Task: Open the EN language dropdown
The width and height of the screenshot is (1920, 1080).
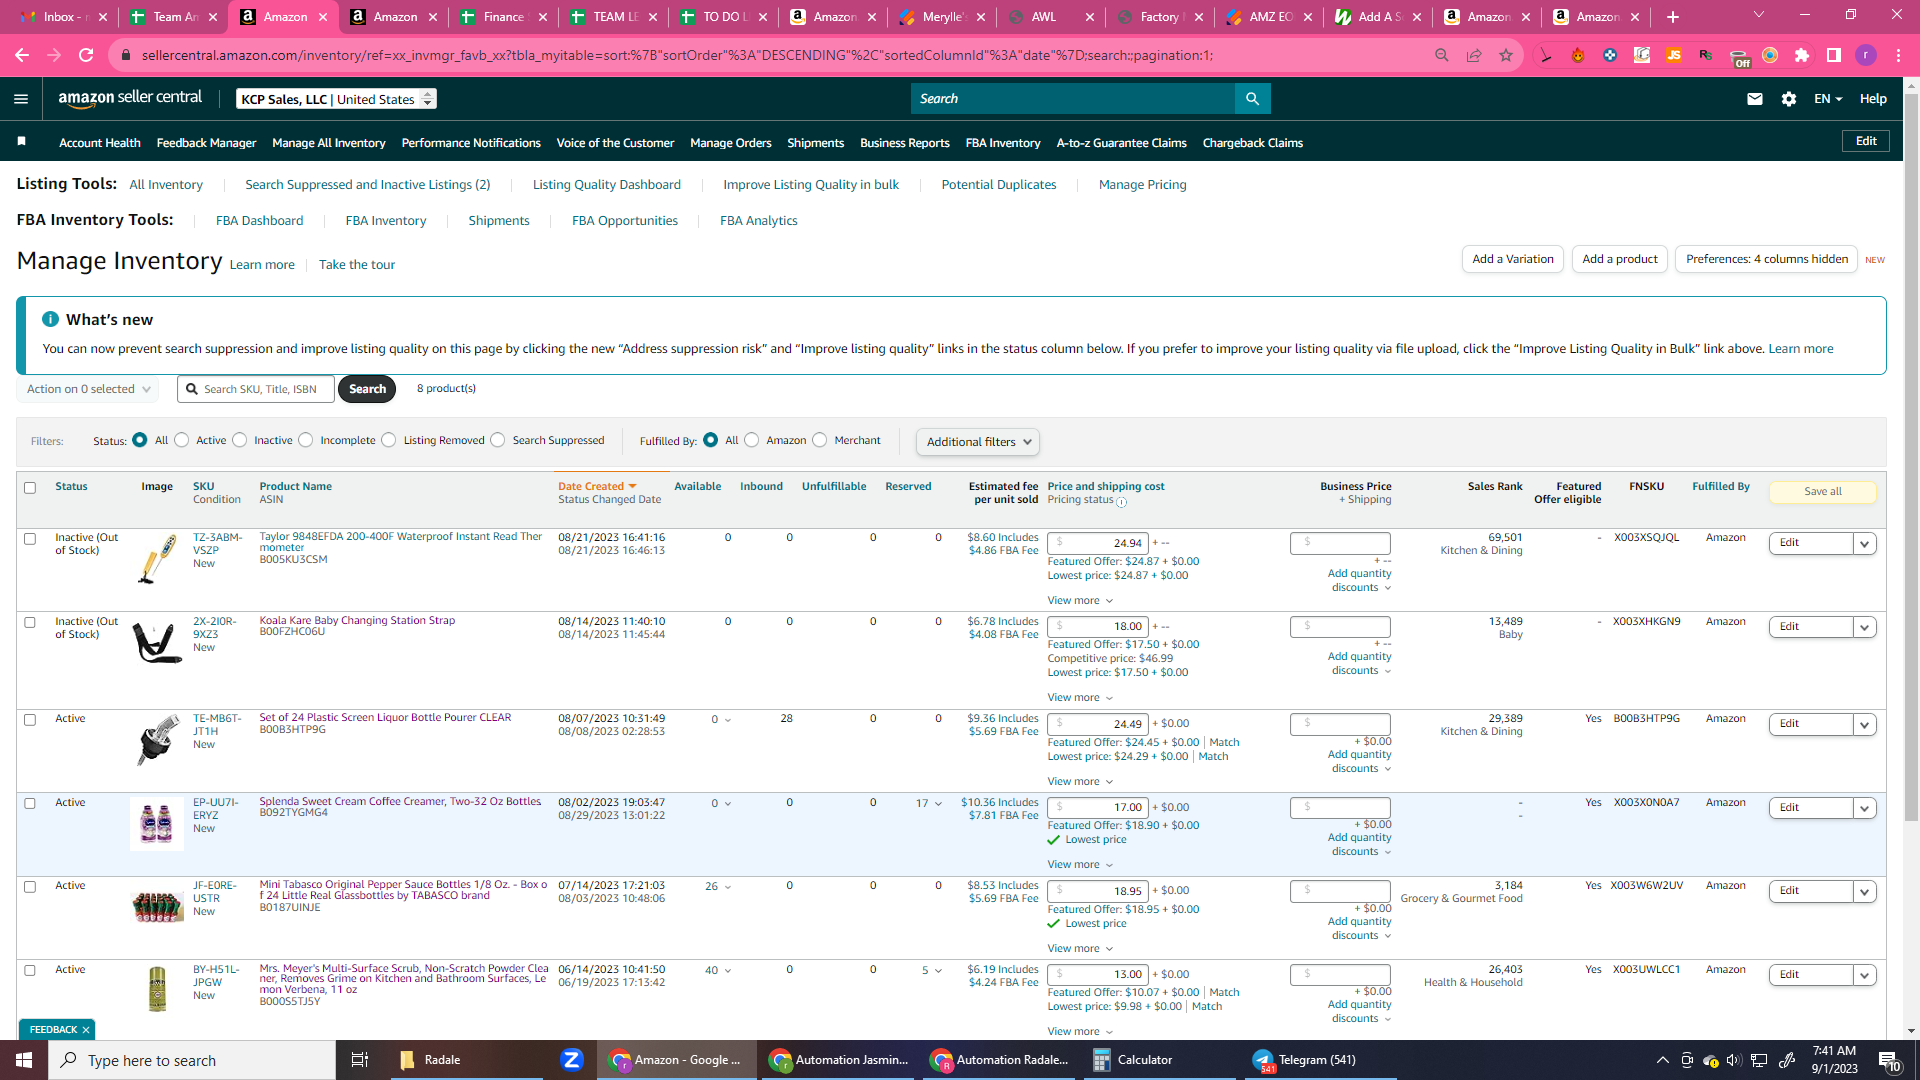Action: click(1828, 98)
